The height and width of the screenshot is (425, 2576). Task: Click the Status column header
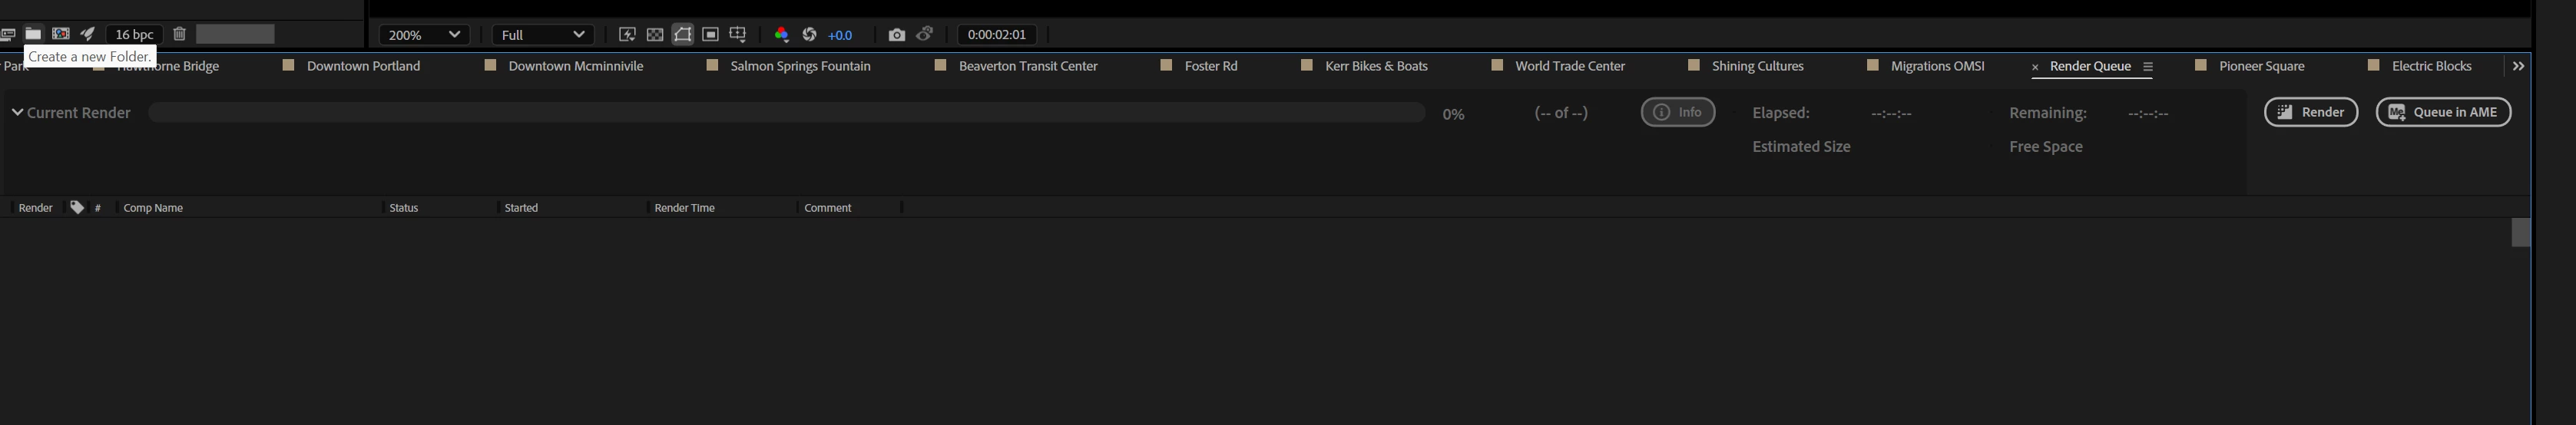tap(404, 208)
